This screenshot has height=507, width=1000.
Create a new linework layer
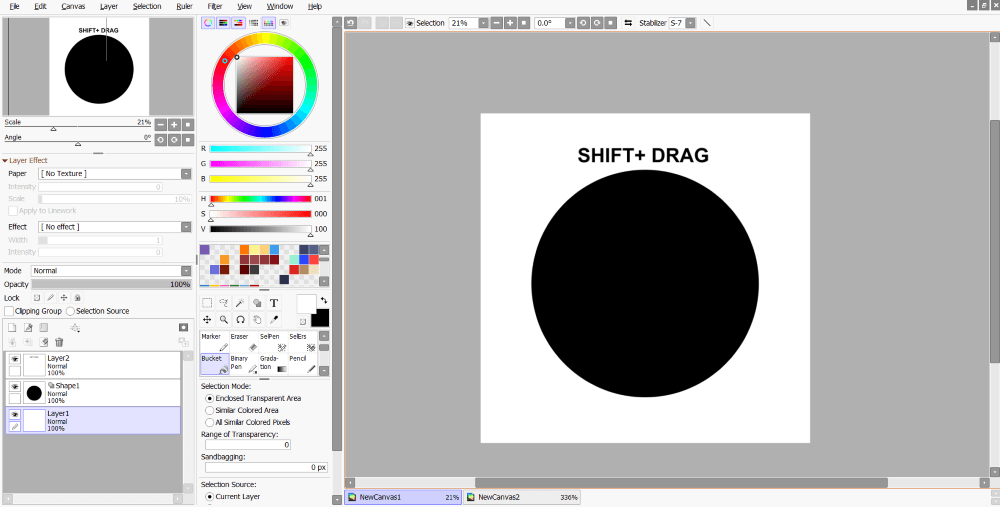click(28, 328)
